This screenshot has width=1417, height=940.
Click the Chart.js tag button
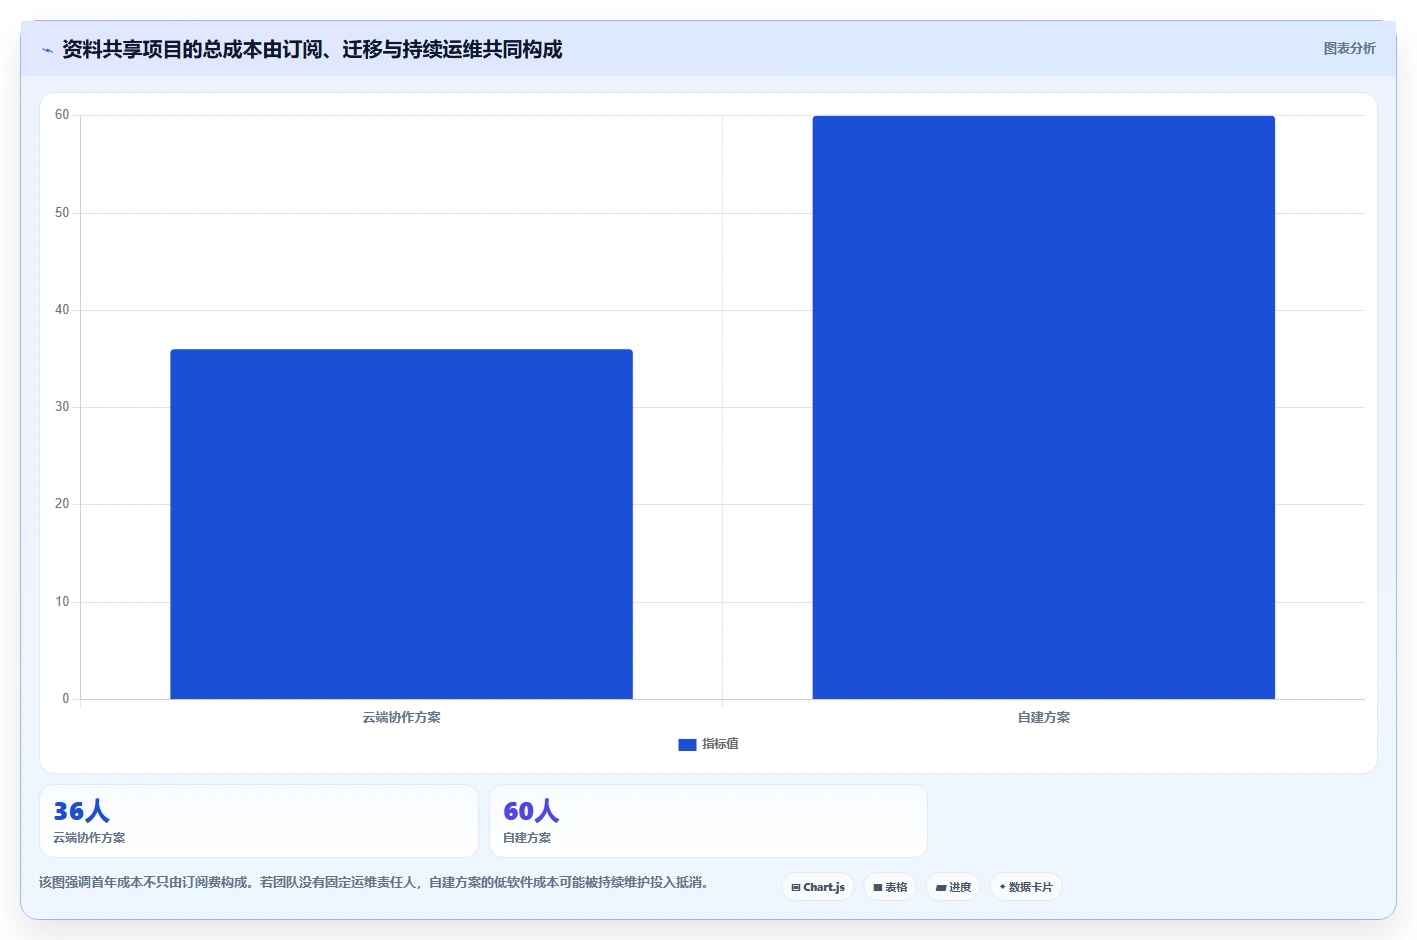(818, 887)
